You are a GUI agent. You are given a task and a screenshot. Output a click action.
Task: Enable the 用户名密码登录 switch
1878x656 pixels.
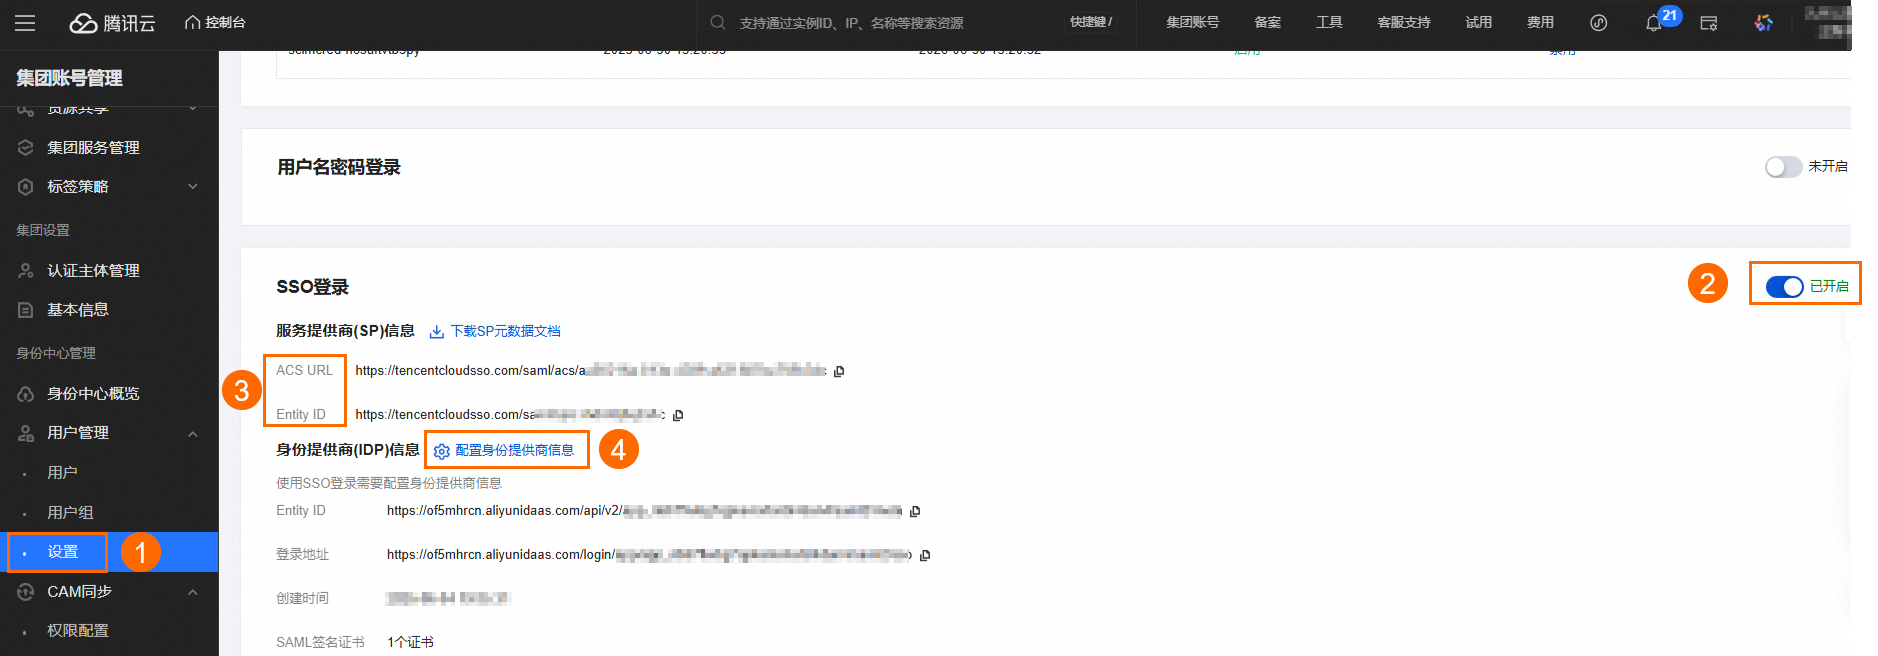(1783, 167)
